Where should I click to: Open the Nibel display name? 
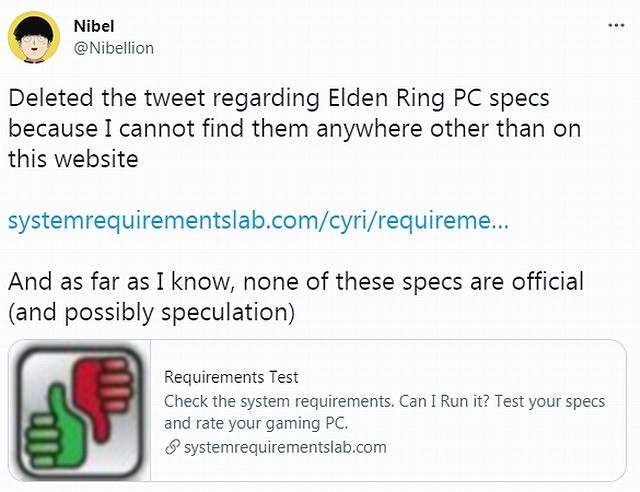pos(94,27)
